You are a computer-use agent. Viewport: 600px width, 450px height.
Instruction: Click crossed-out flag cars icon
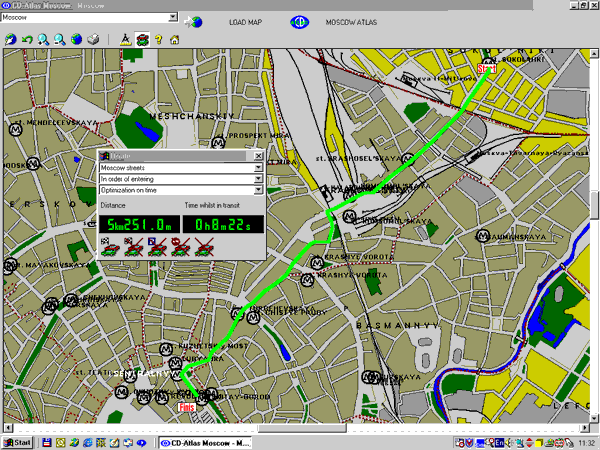134,247
